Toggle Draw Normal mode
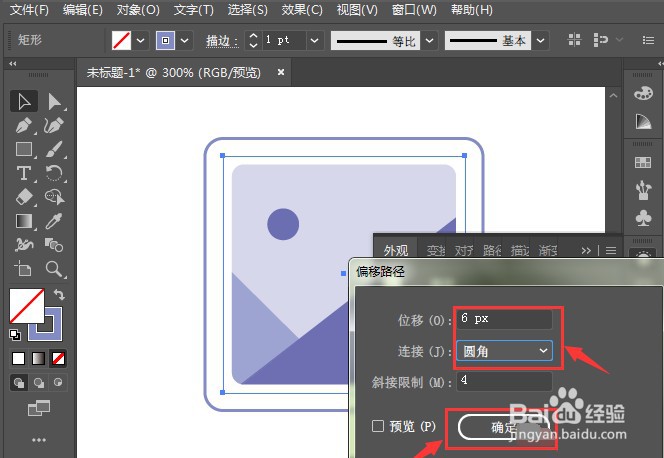The width and height of the screenshot is (664, 458). [19, 383]
